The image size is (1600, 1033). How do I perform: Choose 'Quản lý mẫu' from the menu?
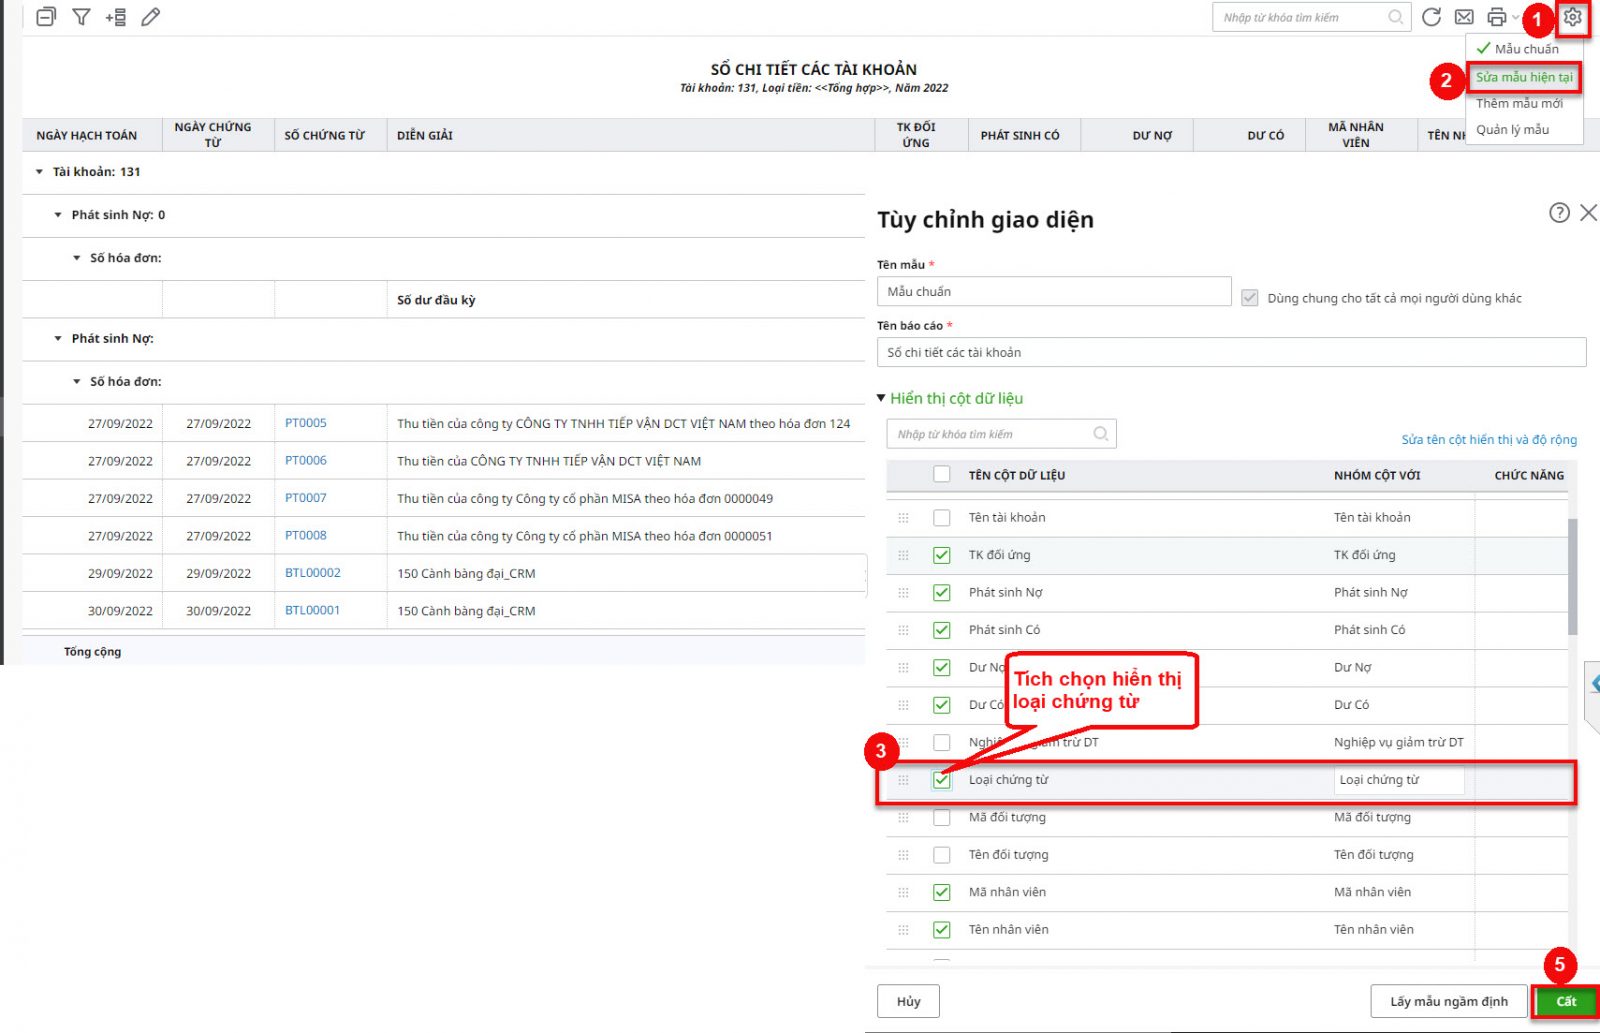[x=1512, y=129]
